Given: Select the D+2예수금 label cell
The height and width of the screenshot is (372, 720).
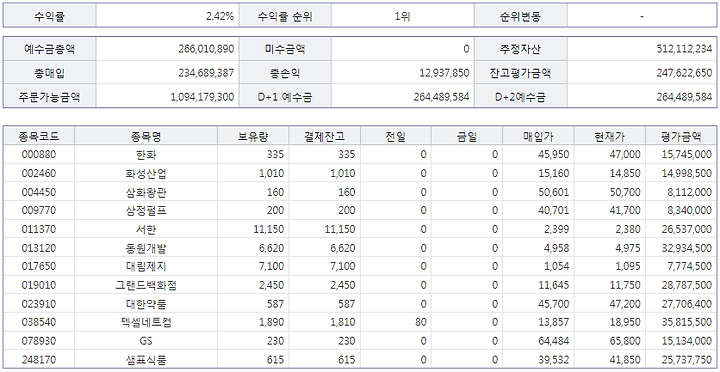Looking at the screenshot, I should (520, 97).
